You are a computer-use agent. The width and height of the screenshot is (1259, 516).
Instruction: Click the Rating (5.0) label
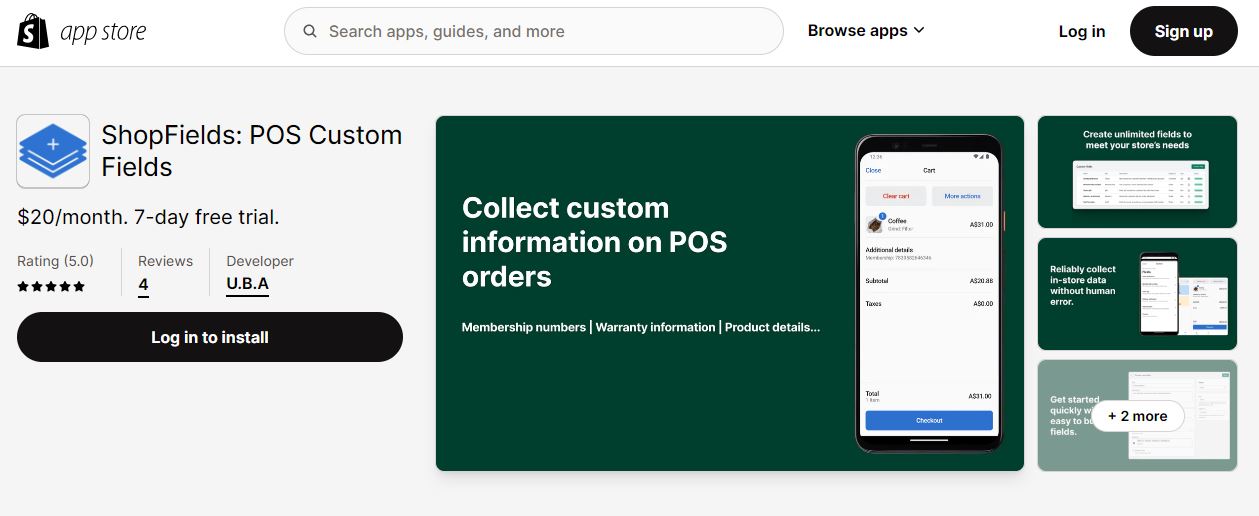[x=55, y=261]
